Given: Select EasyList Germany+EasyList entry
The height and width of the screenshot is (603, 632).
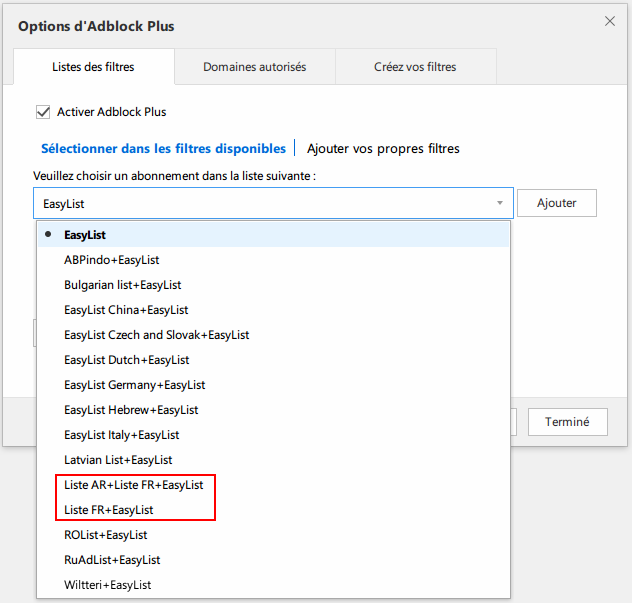Looking at the screenshot, I should pyautogui.click(x=273, y=385).
